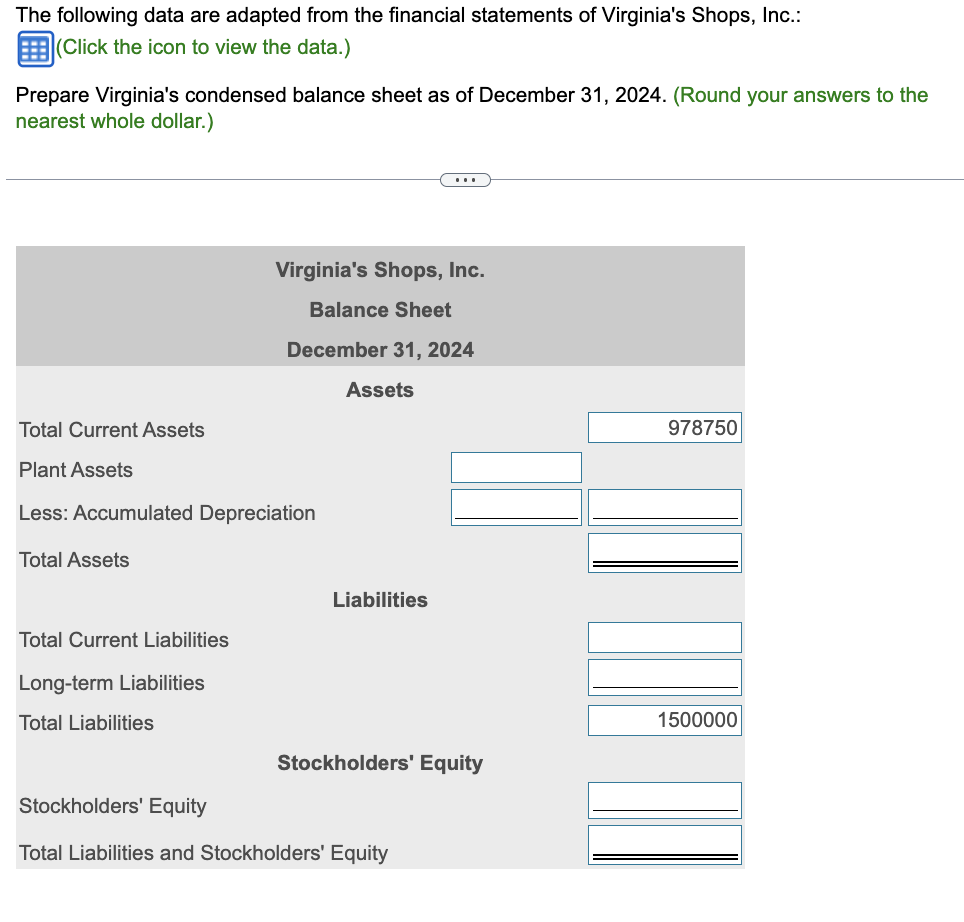Click the Total Liabilities and Stockholders' Equity field
The height and width of the screenshot is (922, 964).
tap(665, 845)
